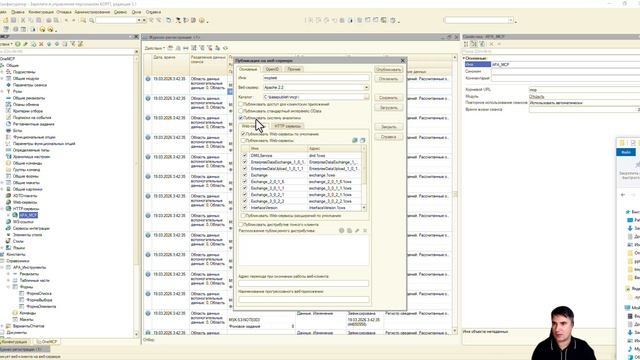Viewport: 640px width, 360px height.
Task: Click scissors Cut icon in main toolbar
Action: coord(23,20)
